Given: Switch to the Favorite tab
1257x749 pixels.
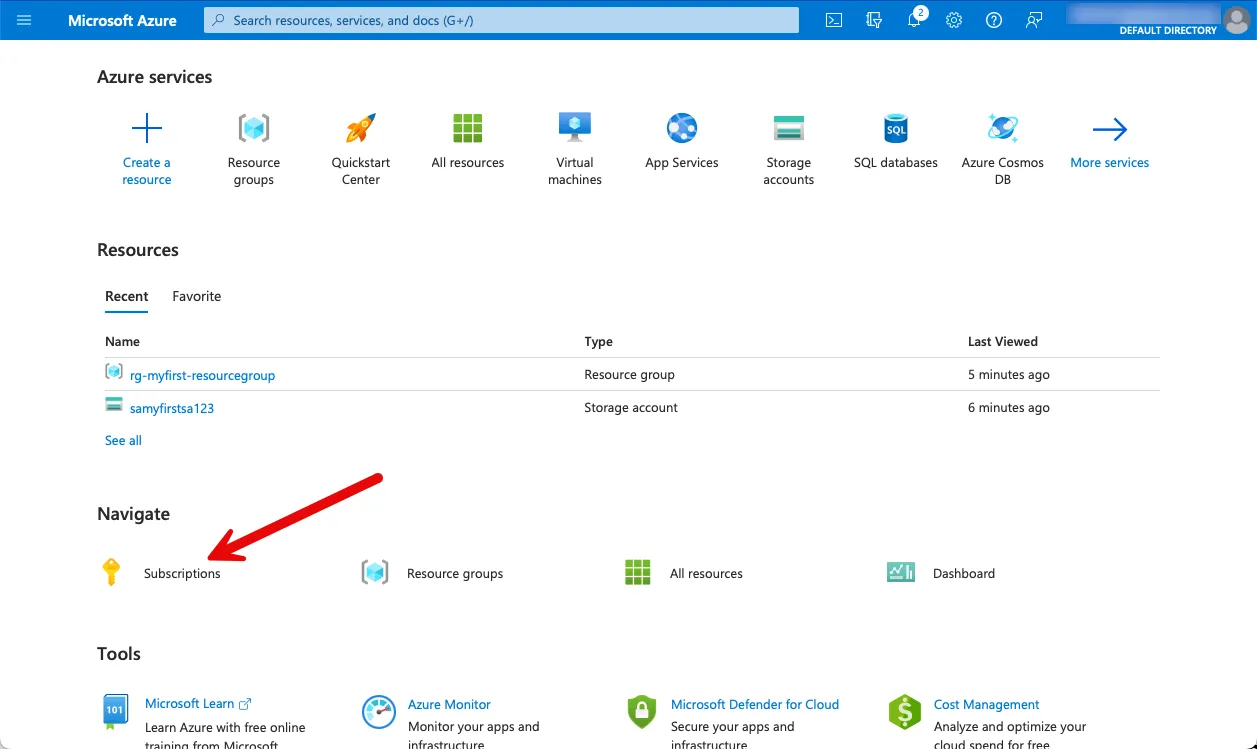Looking at the screenshot, I should pyautogui.click(x=196, y=296).
